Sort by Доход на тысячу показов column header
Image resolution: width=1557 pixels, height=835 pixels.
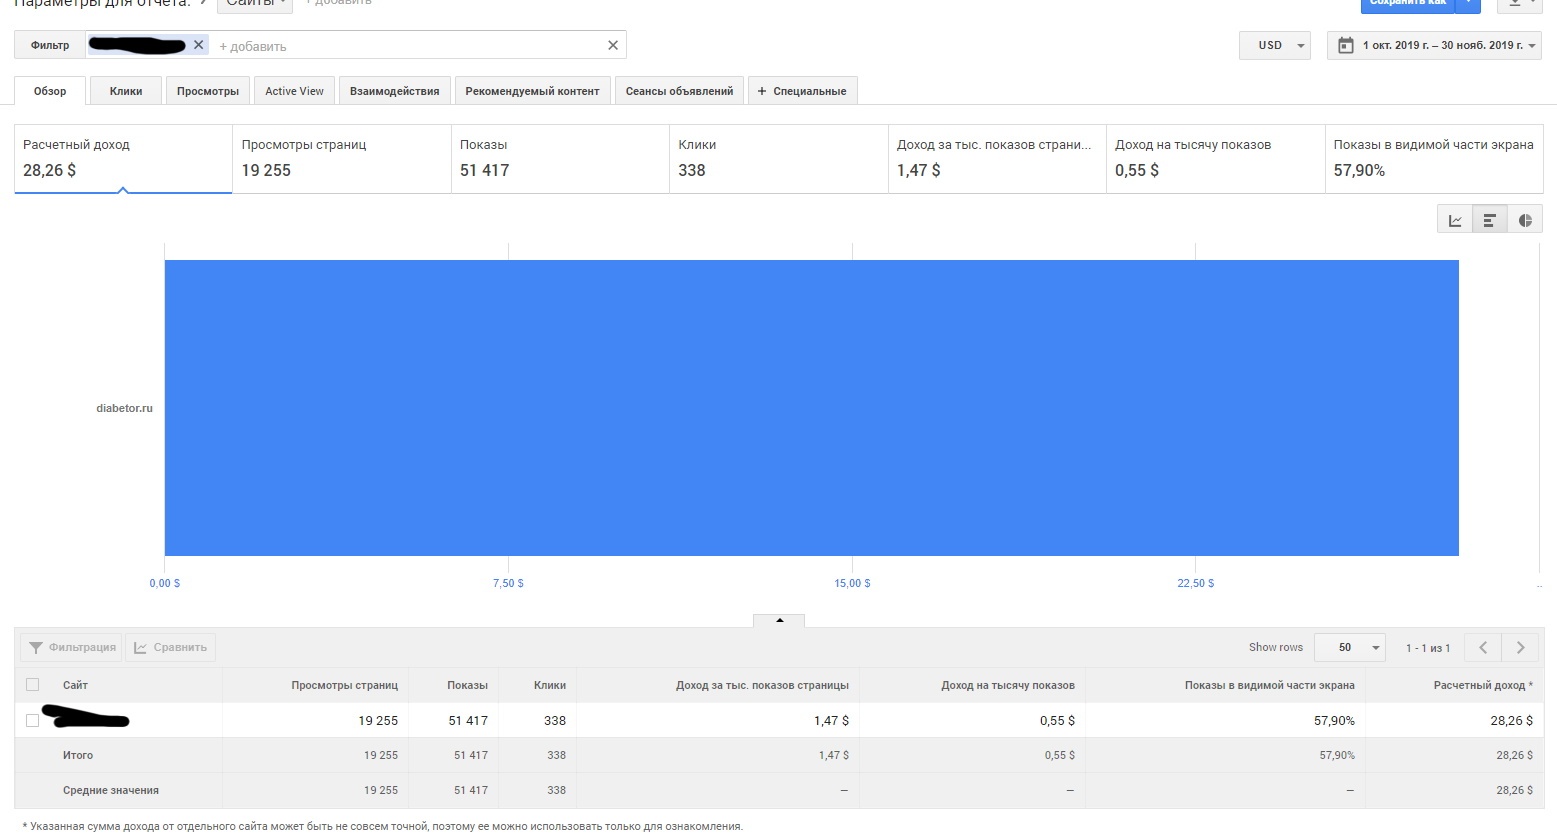click(1008, 685)
